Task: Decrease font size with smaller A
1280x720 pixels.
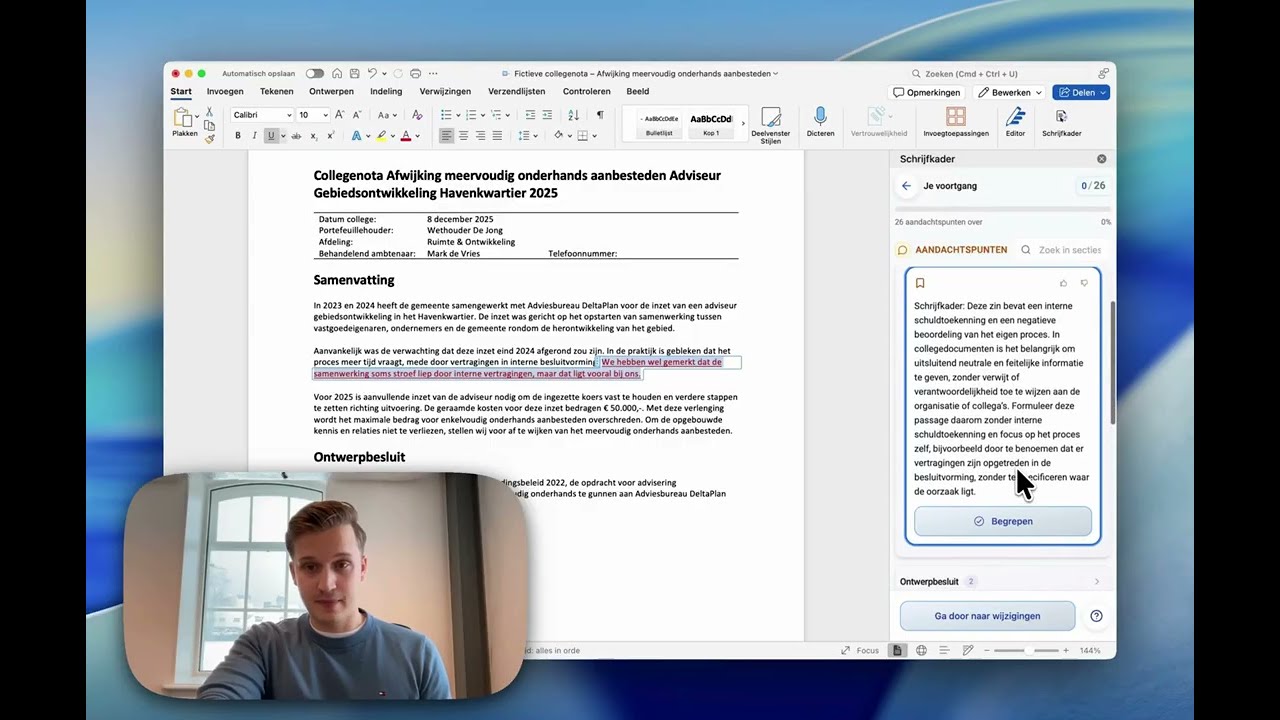Action: [357, 115]
